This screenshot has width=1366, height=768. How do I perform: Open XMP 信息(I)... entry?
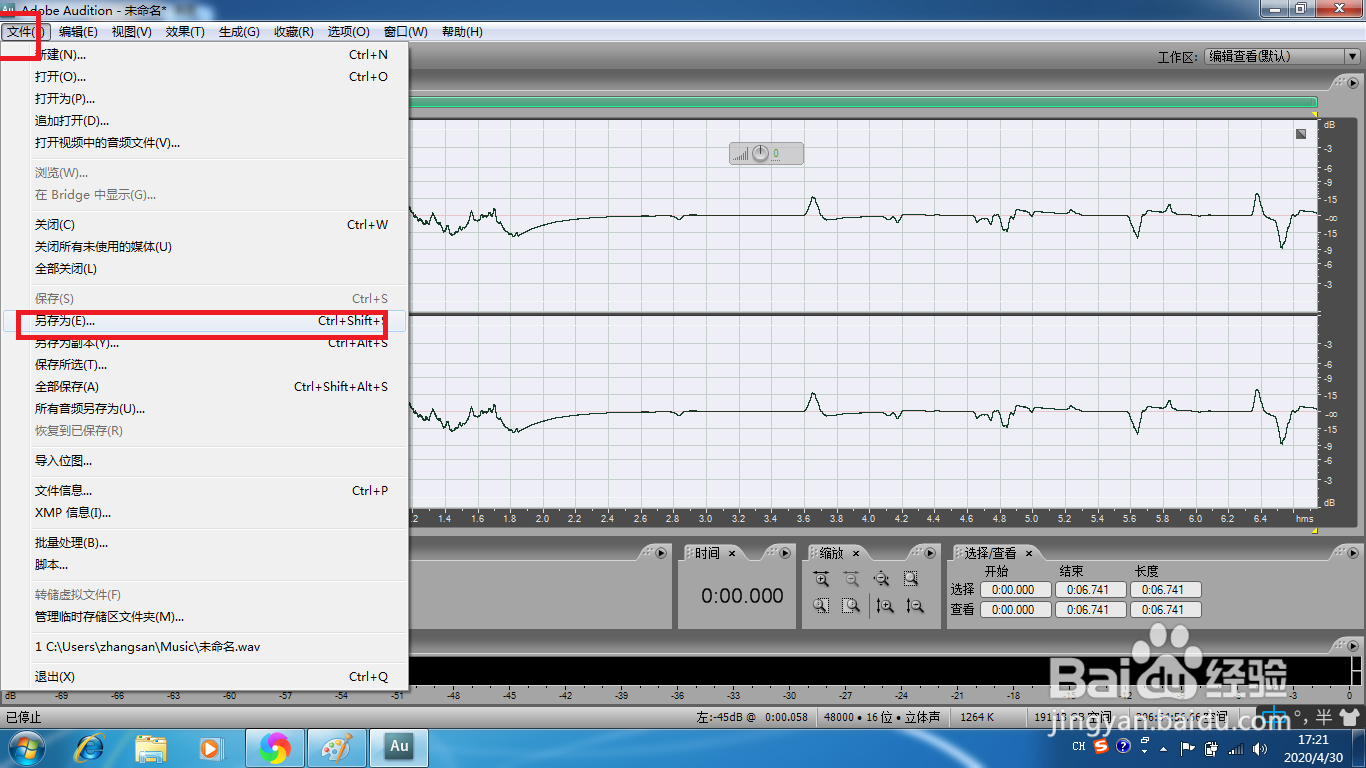point(204,513)
